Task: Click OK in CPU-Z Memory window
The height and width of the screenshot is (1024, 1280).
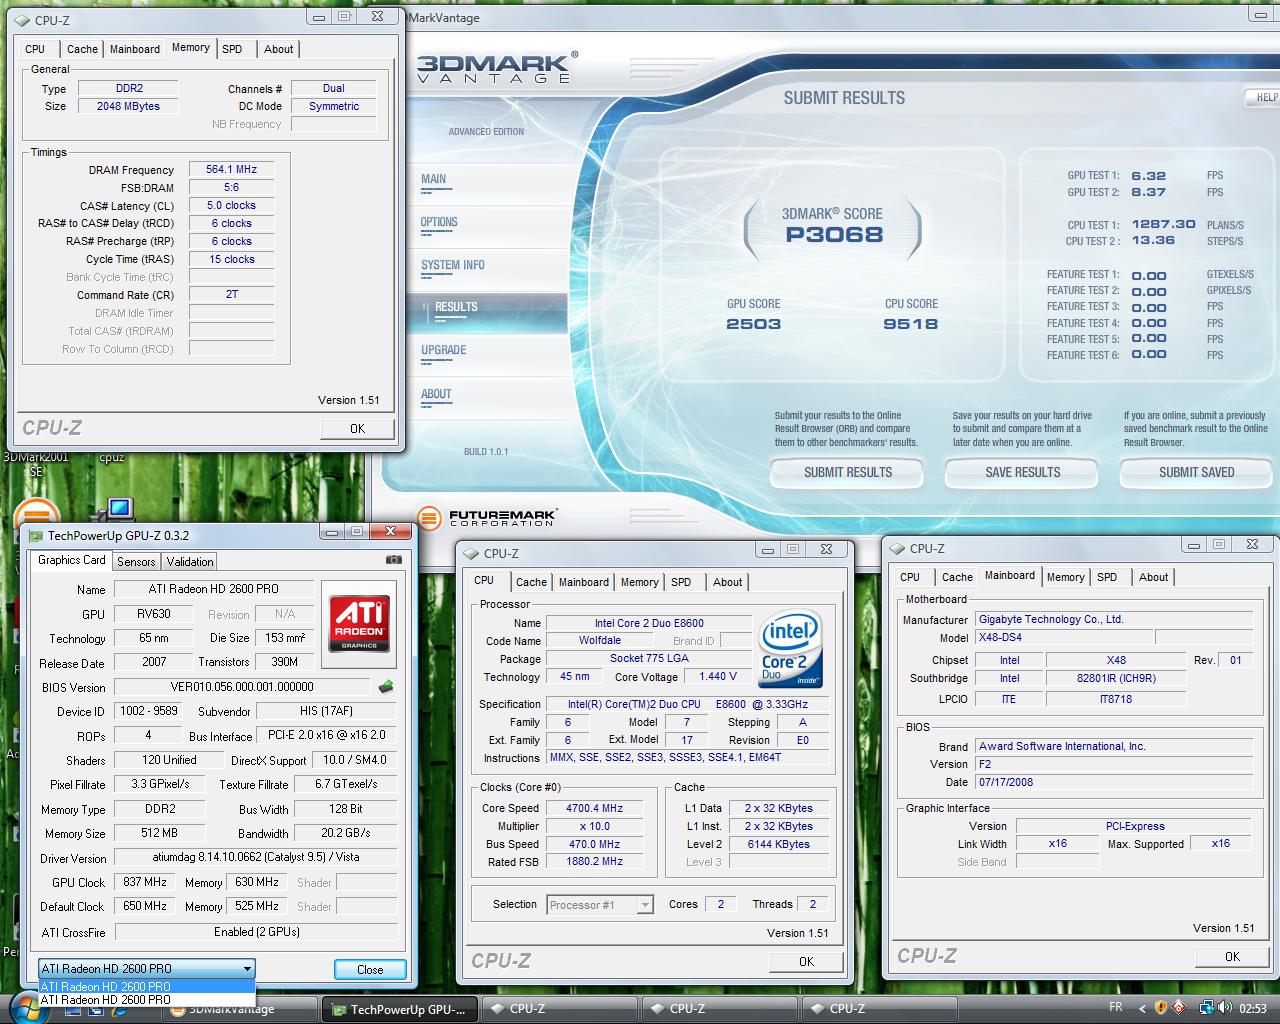Action: pos(357,428)
